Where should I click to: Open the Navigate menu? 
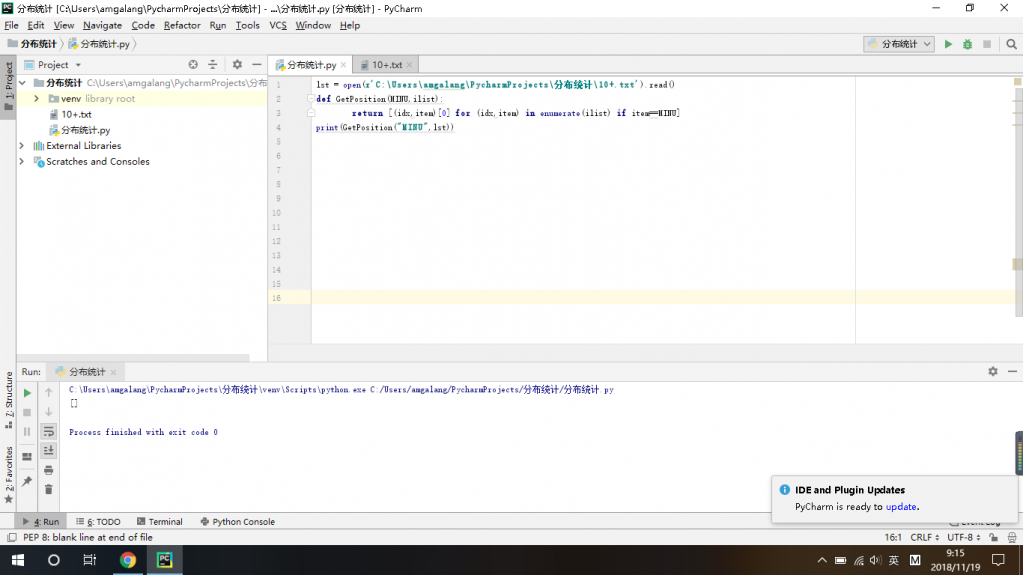(102, 25)
